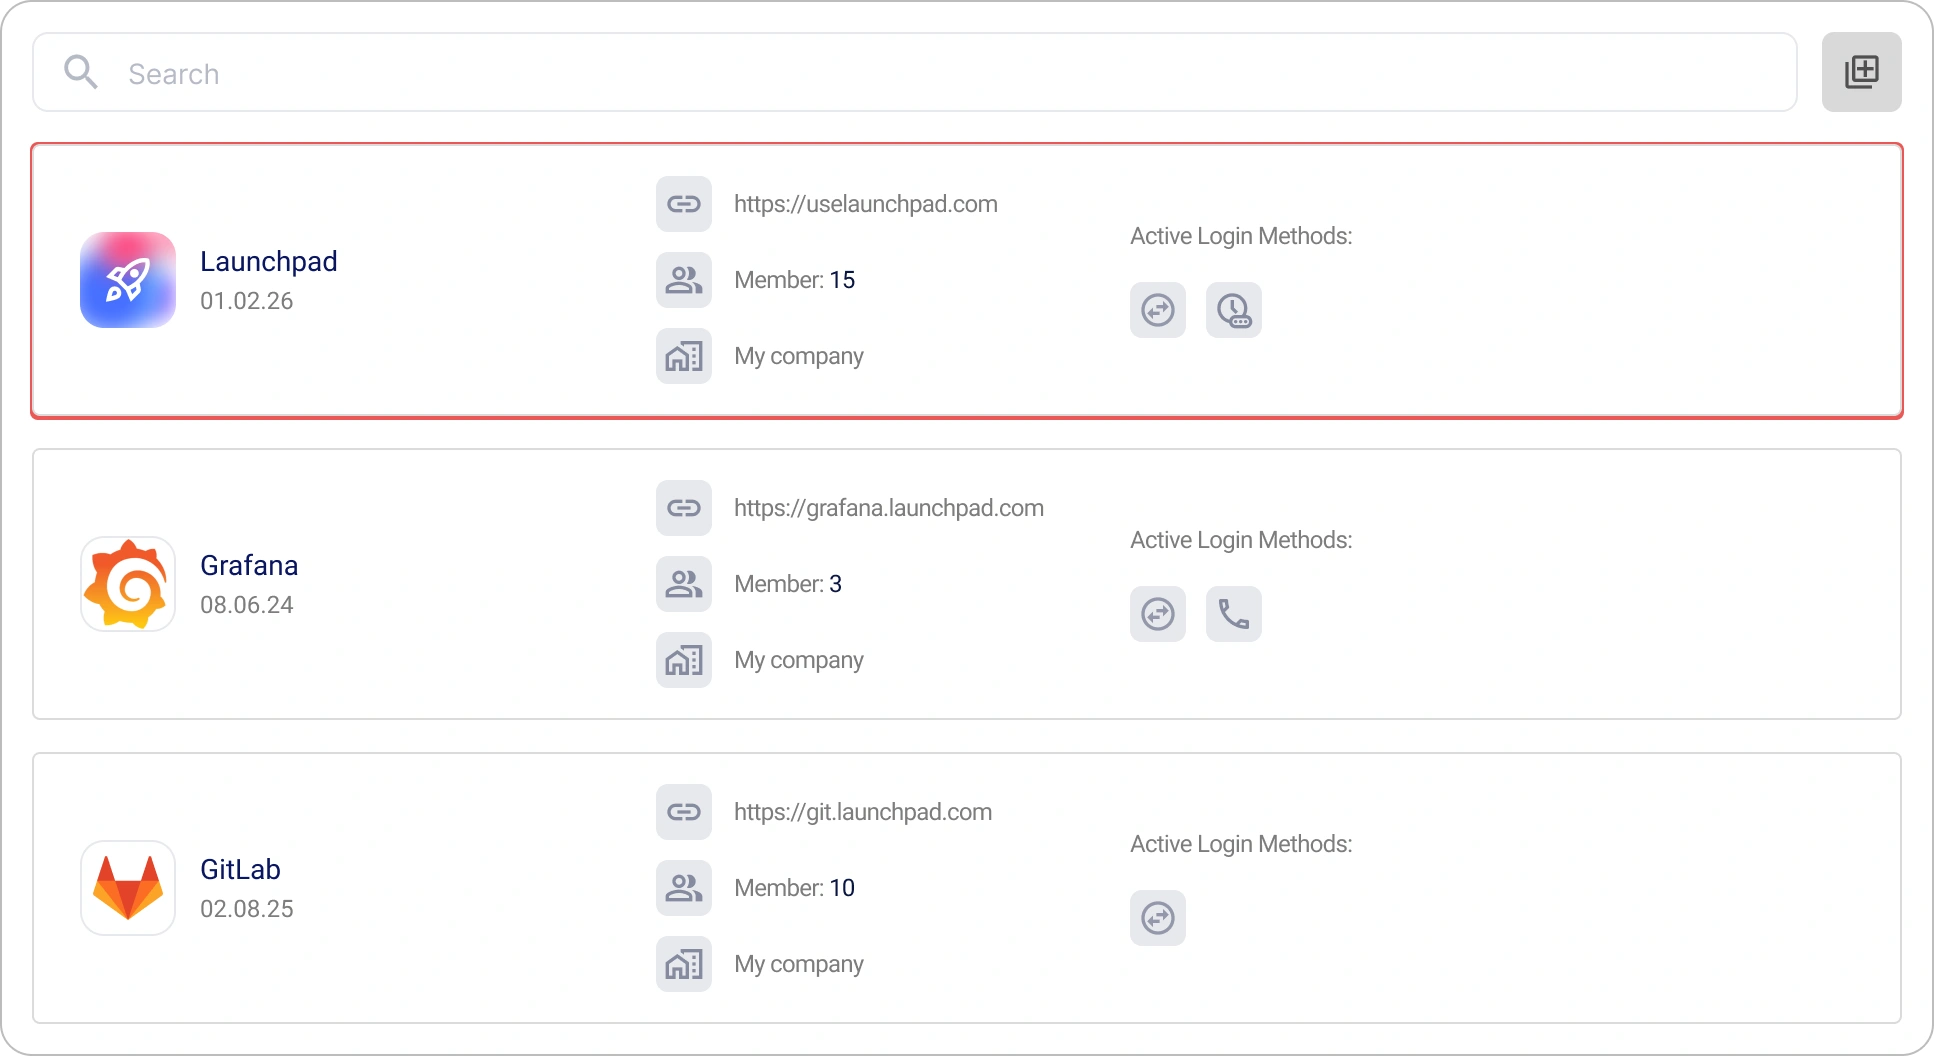Viewport: 1934px width, 1056px height.
Task: Open the add new application button
Action: (1862, 71)
